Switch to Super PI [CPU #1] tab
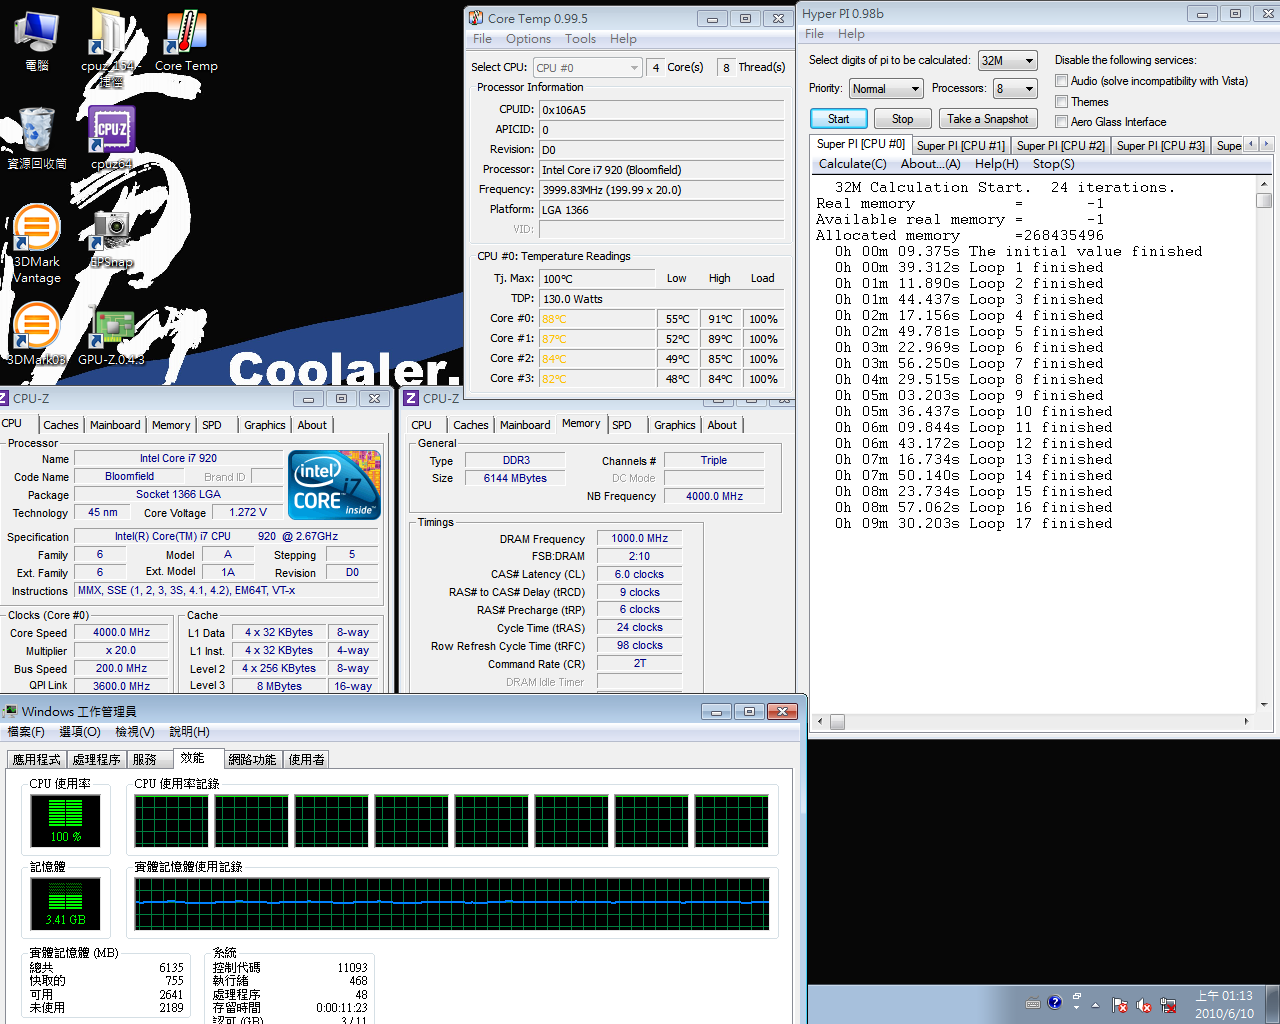Image resolution: width=1280 pixels, height=1024 pixels. coord(960,146)
